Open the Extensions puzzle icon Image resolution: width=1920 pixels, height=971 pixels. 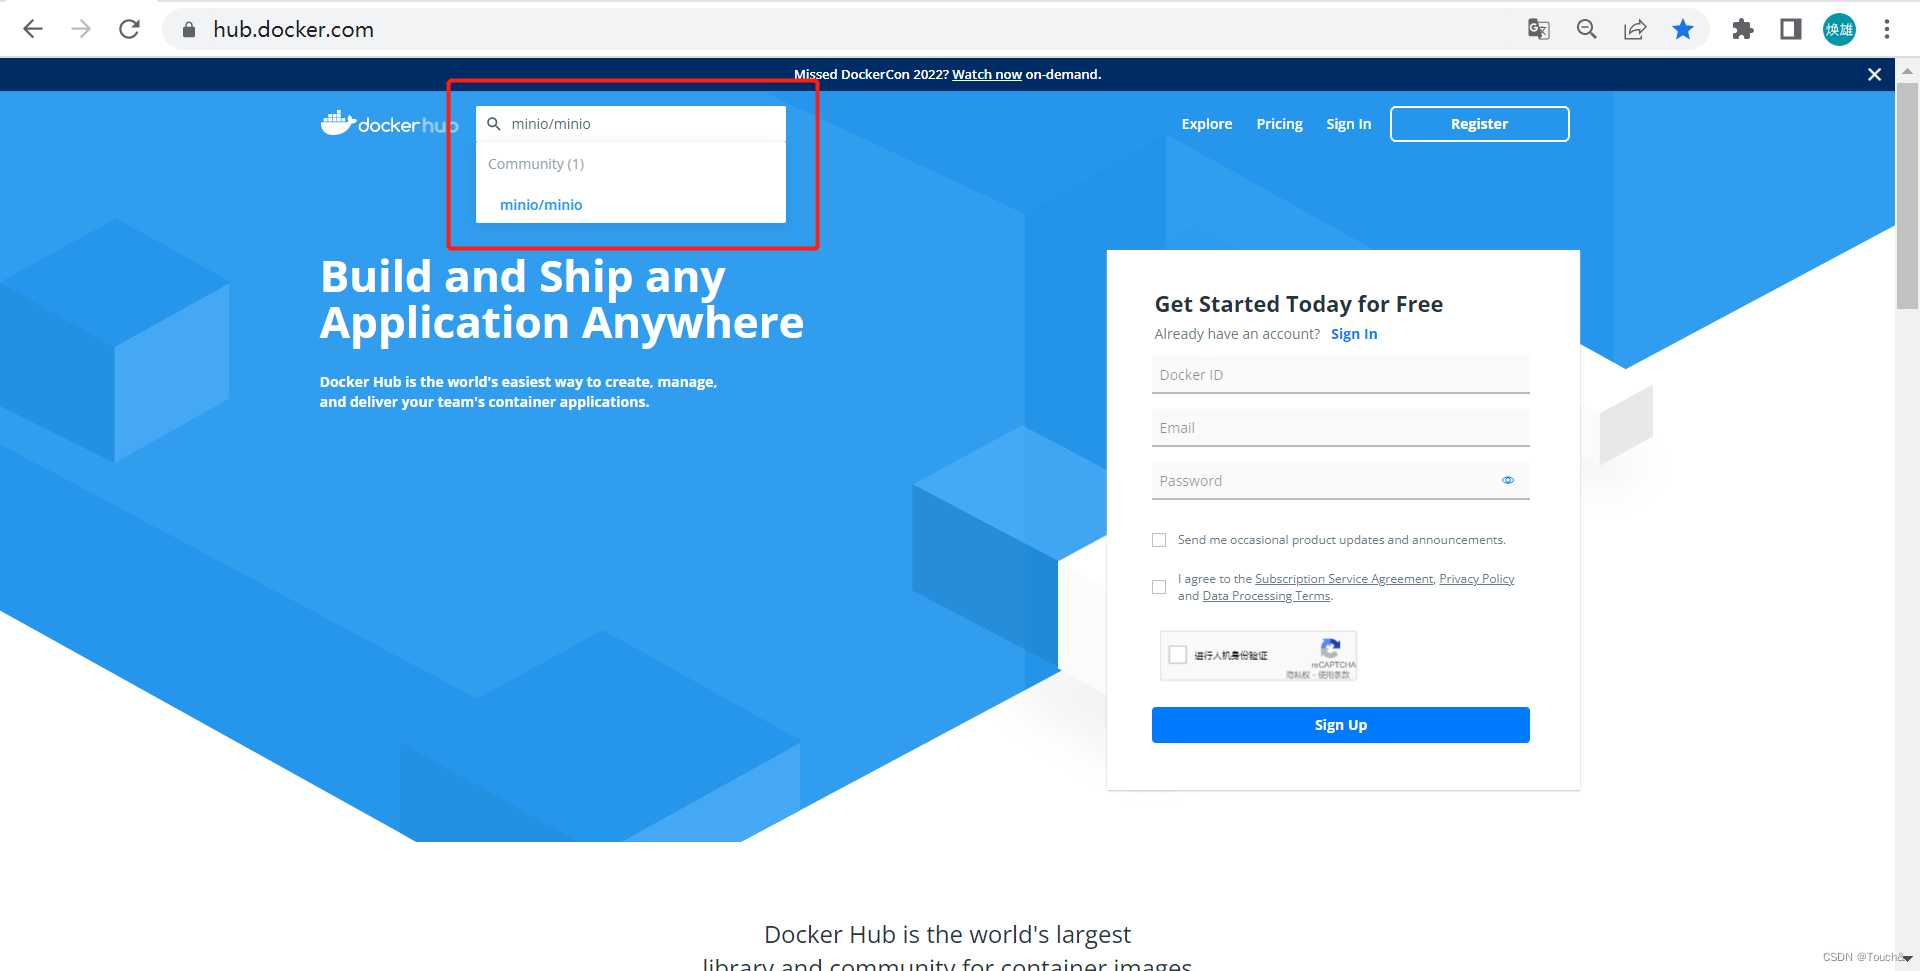point(1743,29)
